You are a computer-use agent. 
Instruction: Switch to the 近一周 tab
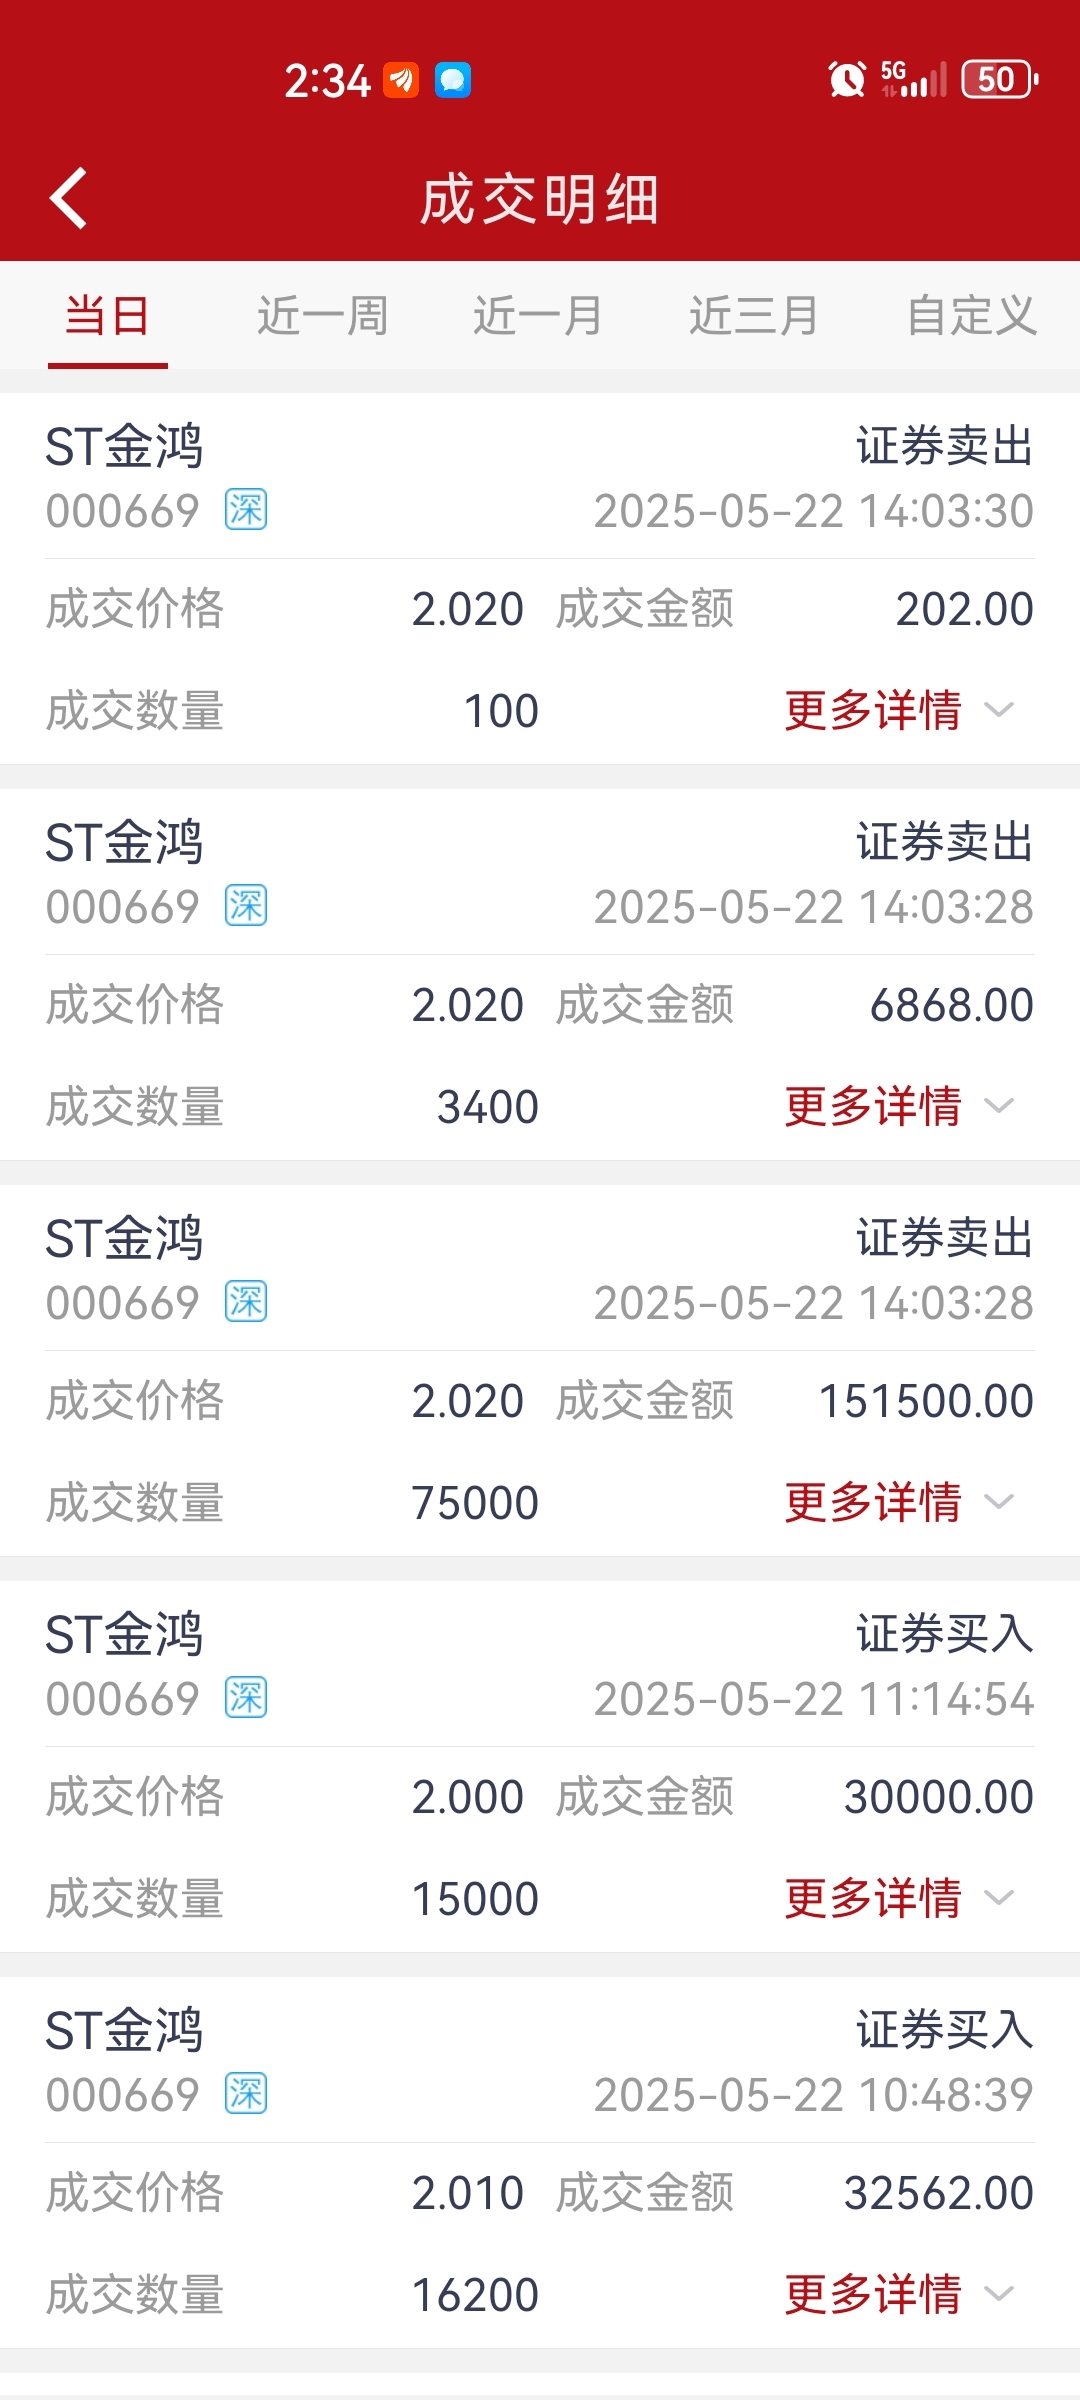coord(323,316)
